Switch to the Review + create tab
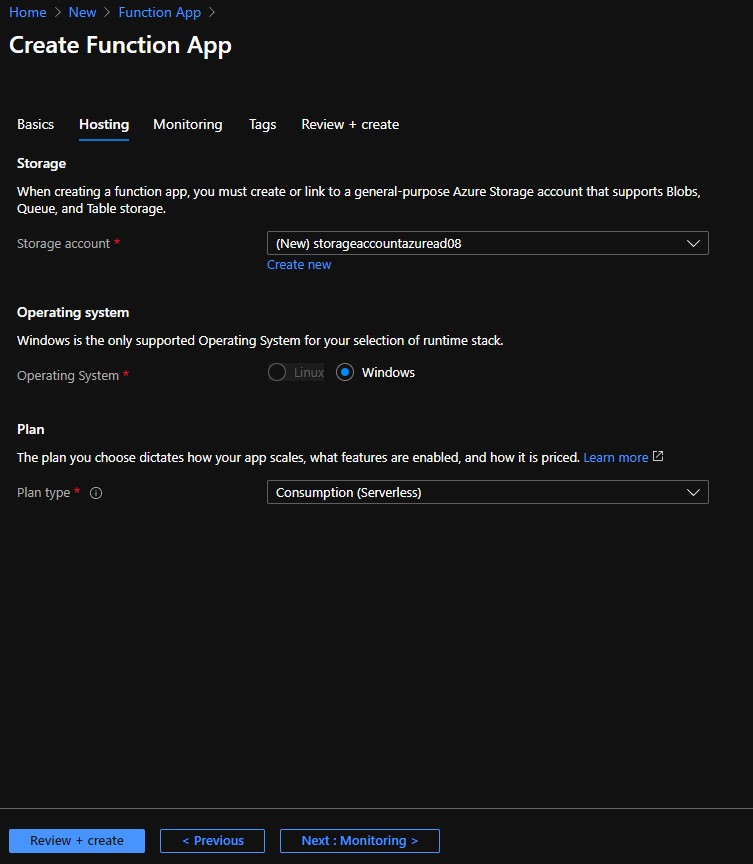 [x=350, y=125]
